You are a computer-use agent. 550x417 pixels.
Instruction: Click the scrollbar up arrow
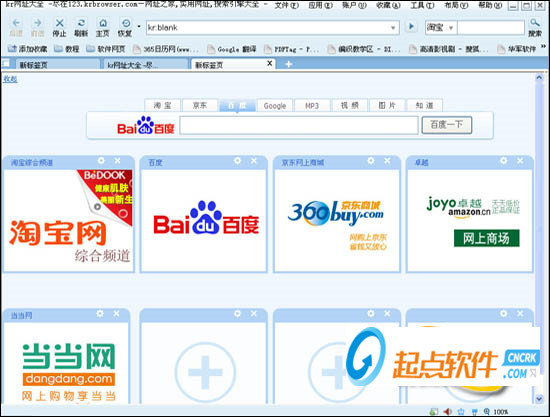pyautogui.click(x=539, y=78)
